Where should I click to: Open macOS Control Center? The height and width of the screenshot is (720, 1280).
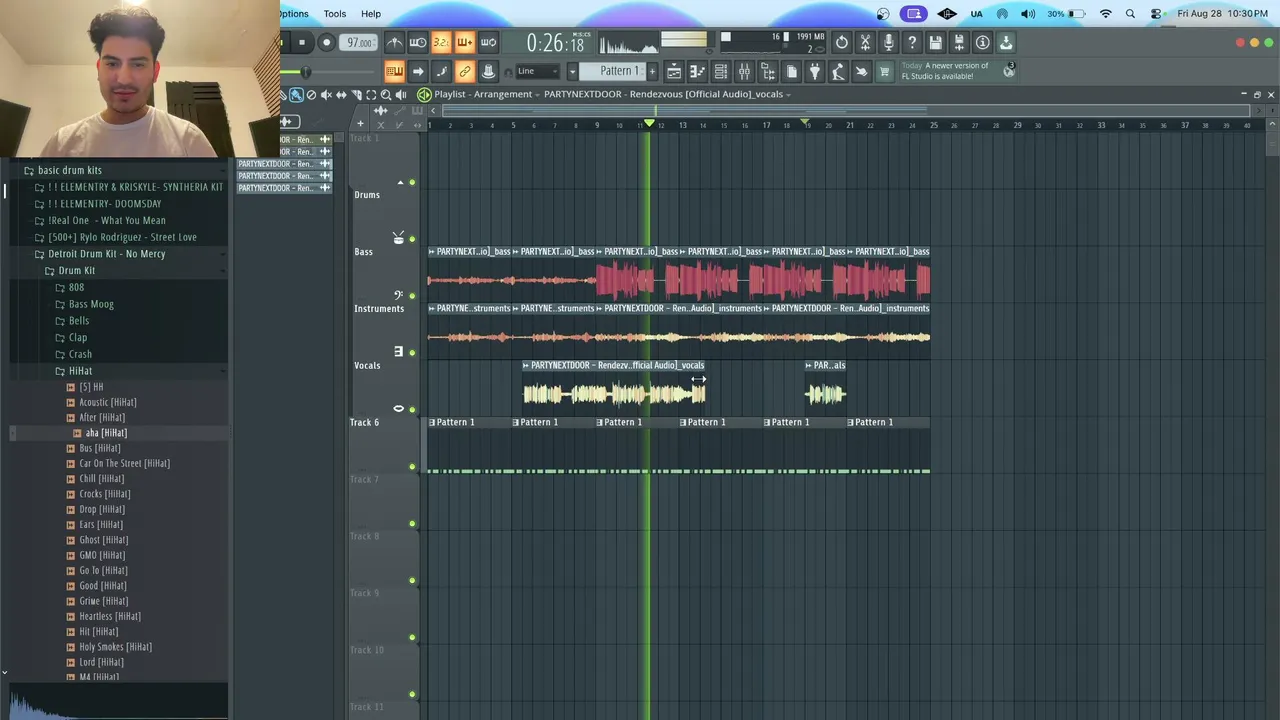click(x=1156, y=14)
